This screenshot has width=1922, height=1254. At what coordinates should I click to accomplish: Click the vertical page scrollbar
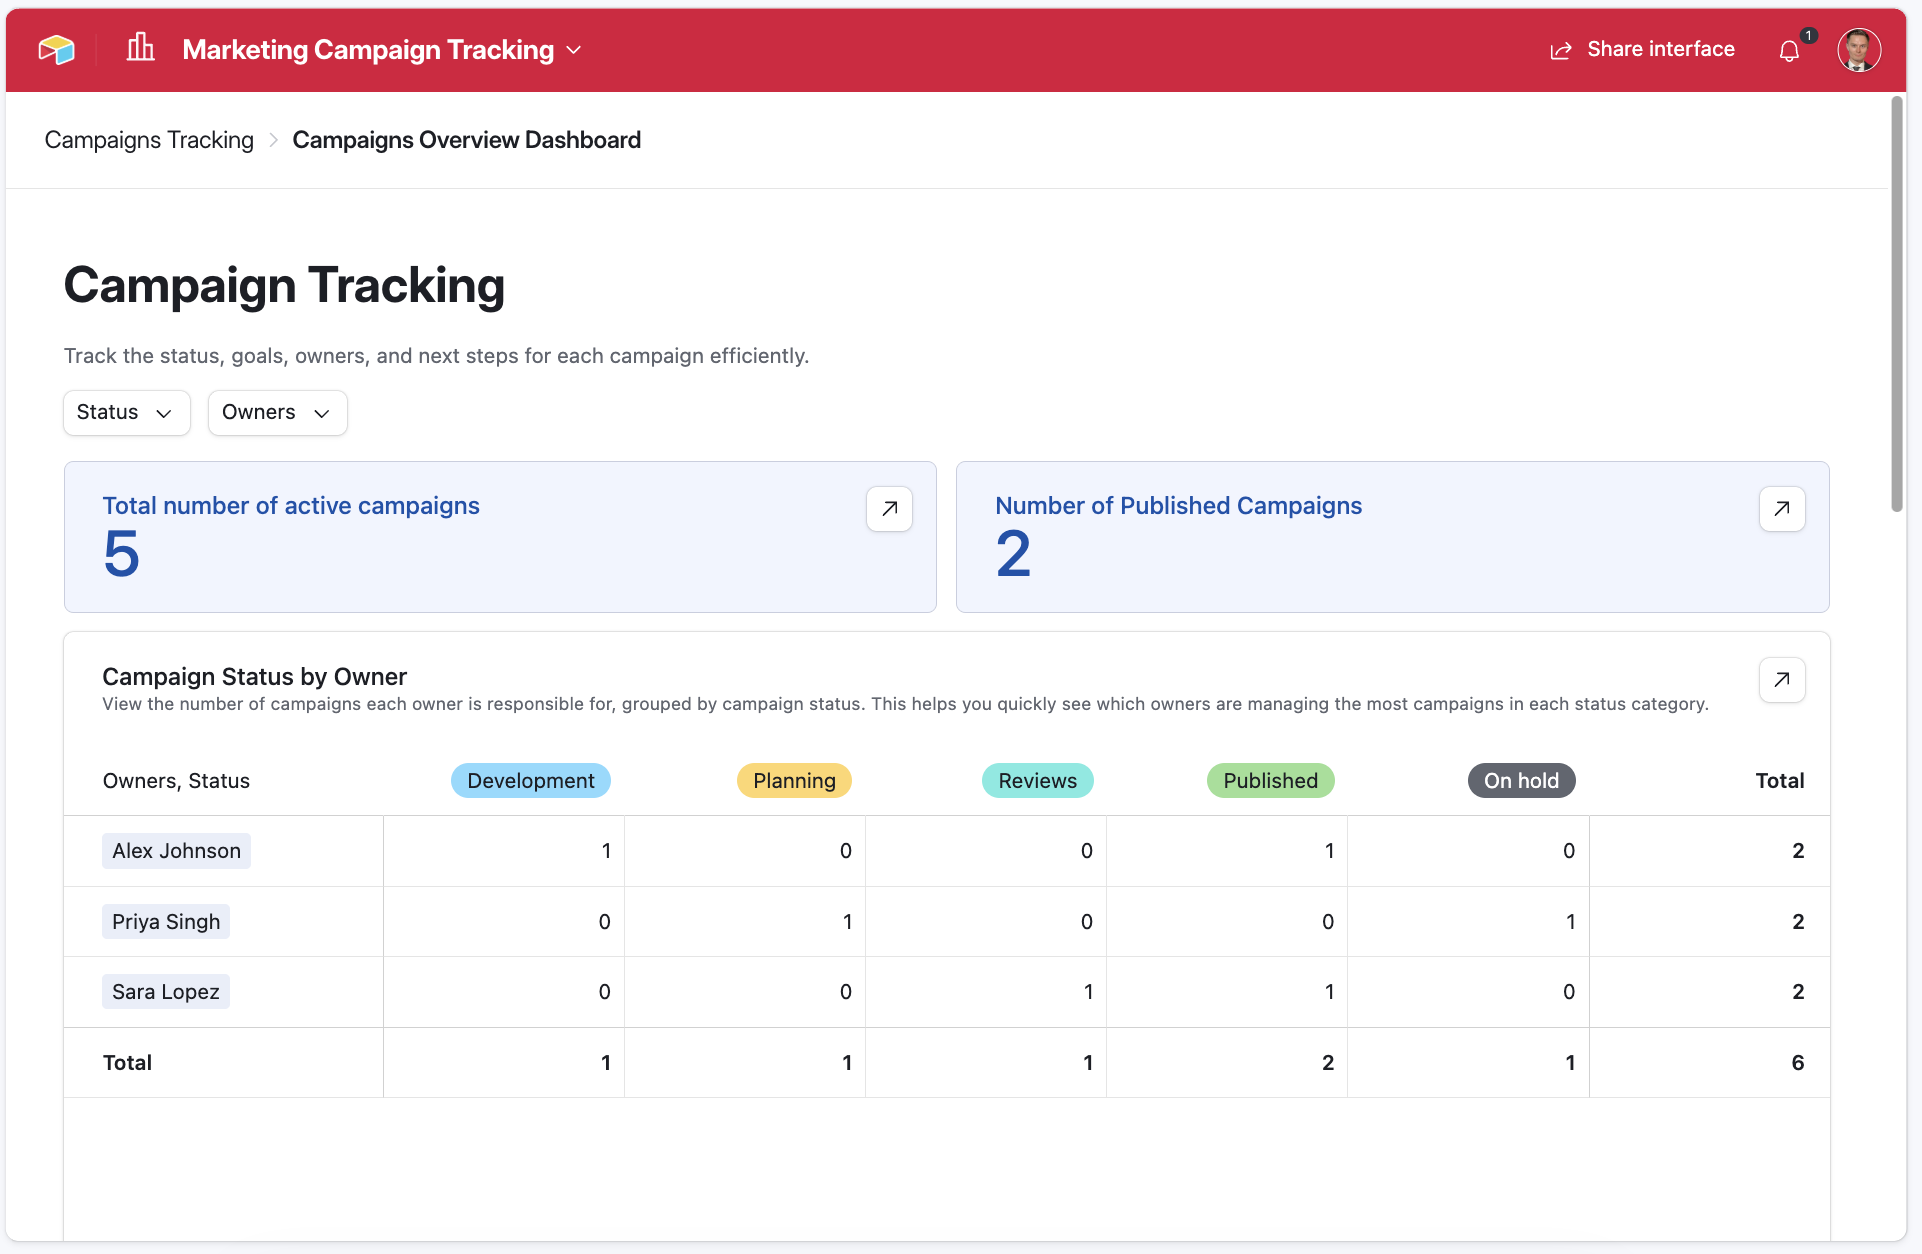pyautogui.click(x=1897, y=305)
